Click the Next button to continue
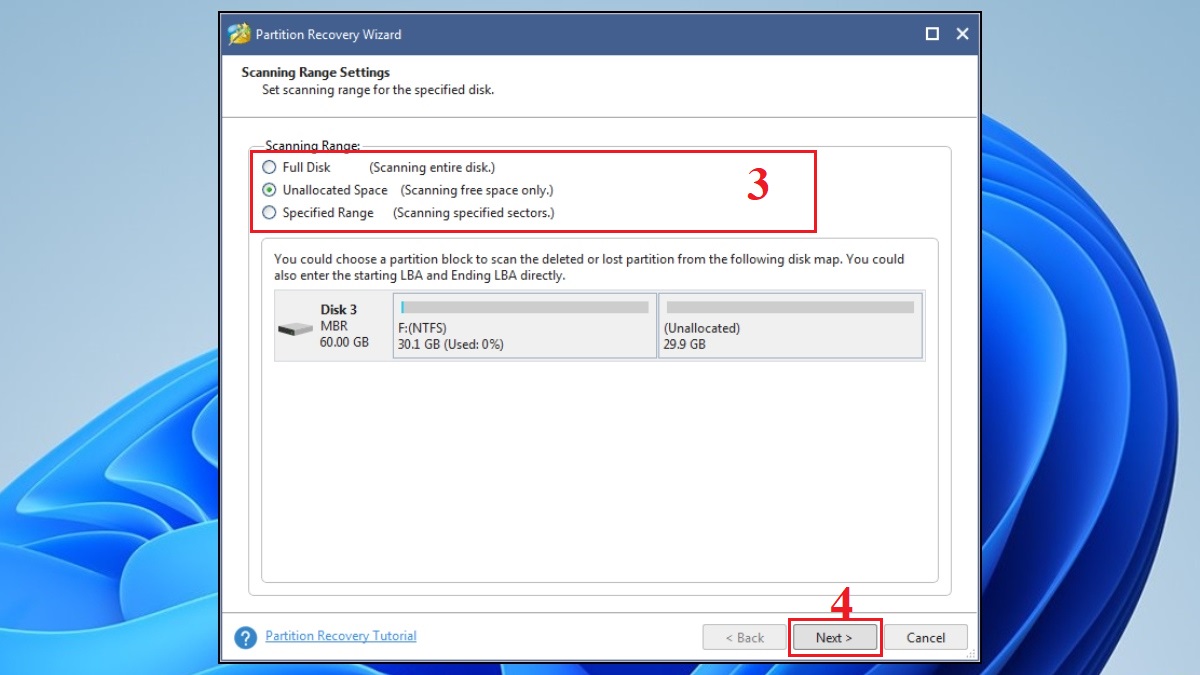1200x675 pixels. coord(835,637)
